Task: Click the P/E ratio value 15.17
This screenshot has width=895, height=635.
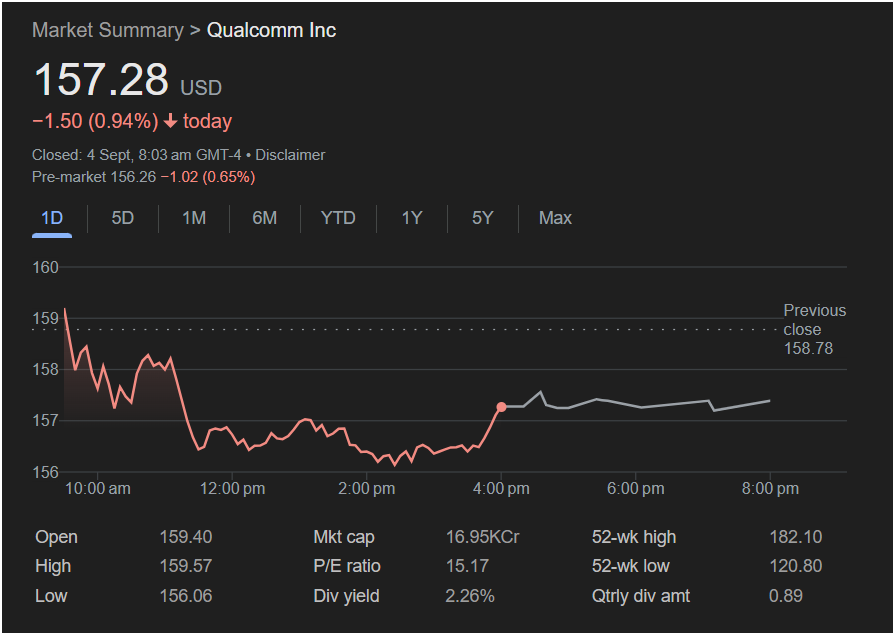Action: pos(467,566)
